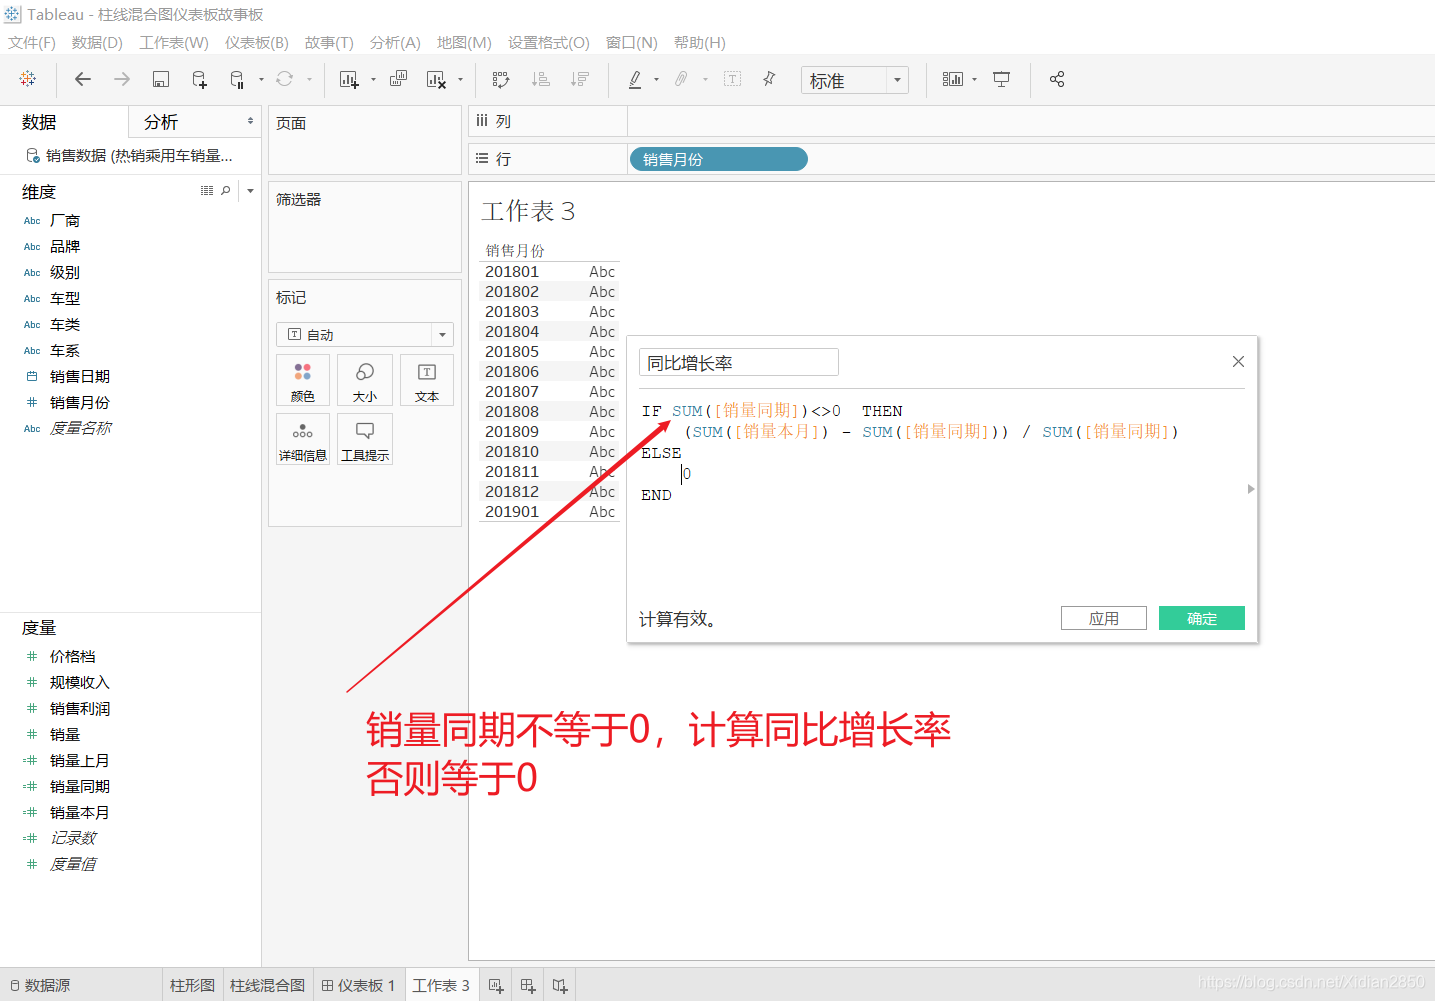Open dropdown arrow next to clear sheet icon
Screen dimensions: 1435x1001
(460, 79)
